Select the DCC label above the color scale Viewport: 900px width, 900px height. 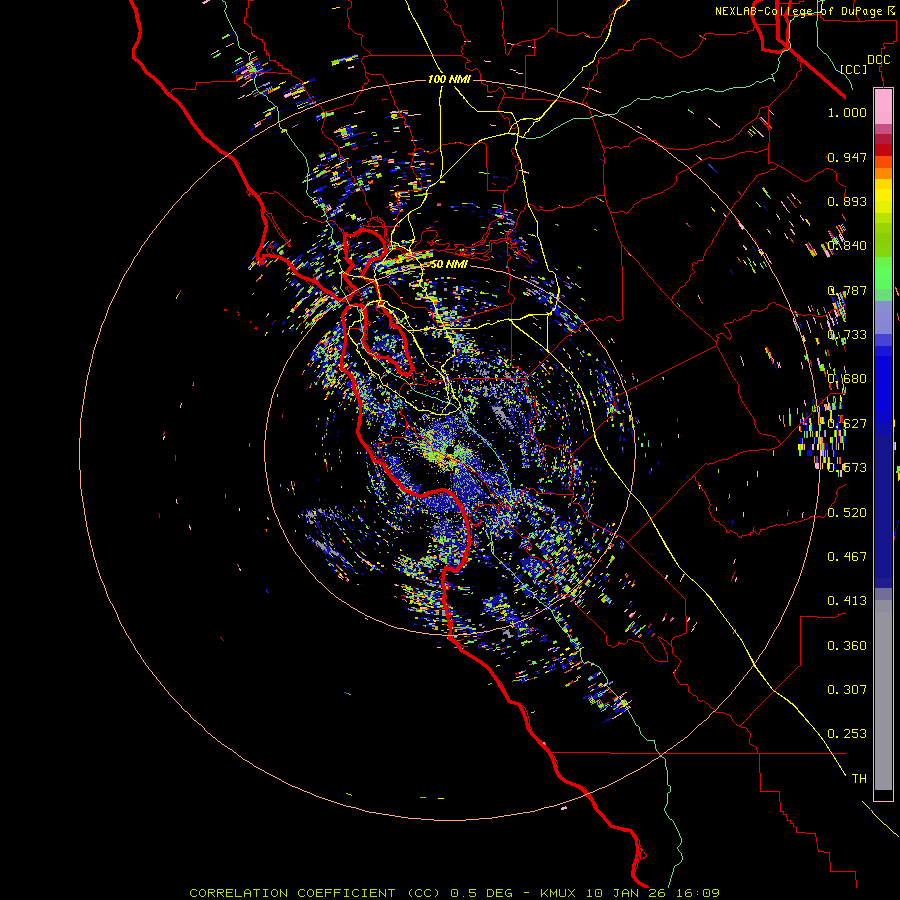pos(878,60)
